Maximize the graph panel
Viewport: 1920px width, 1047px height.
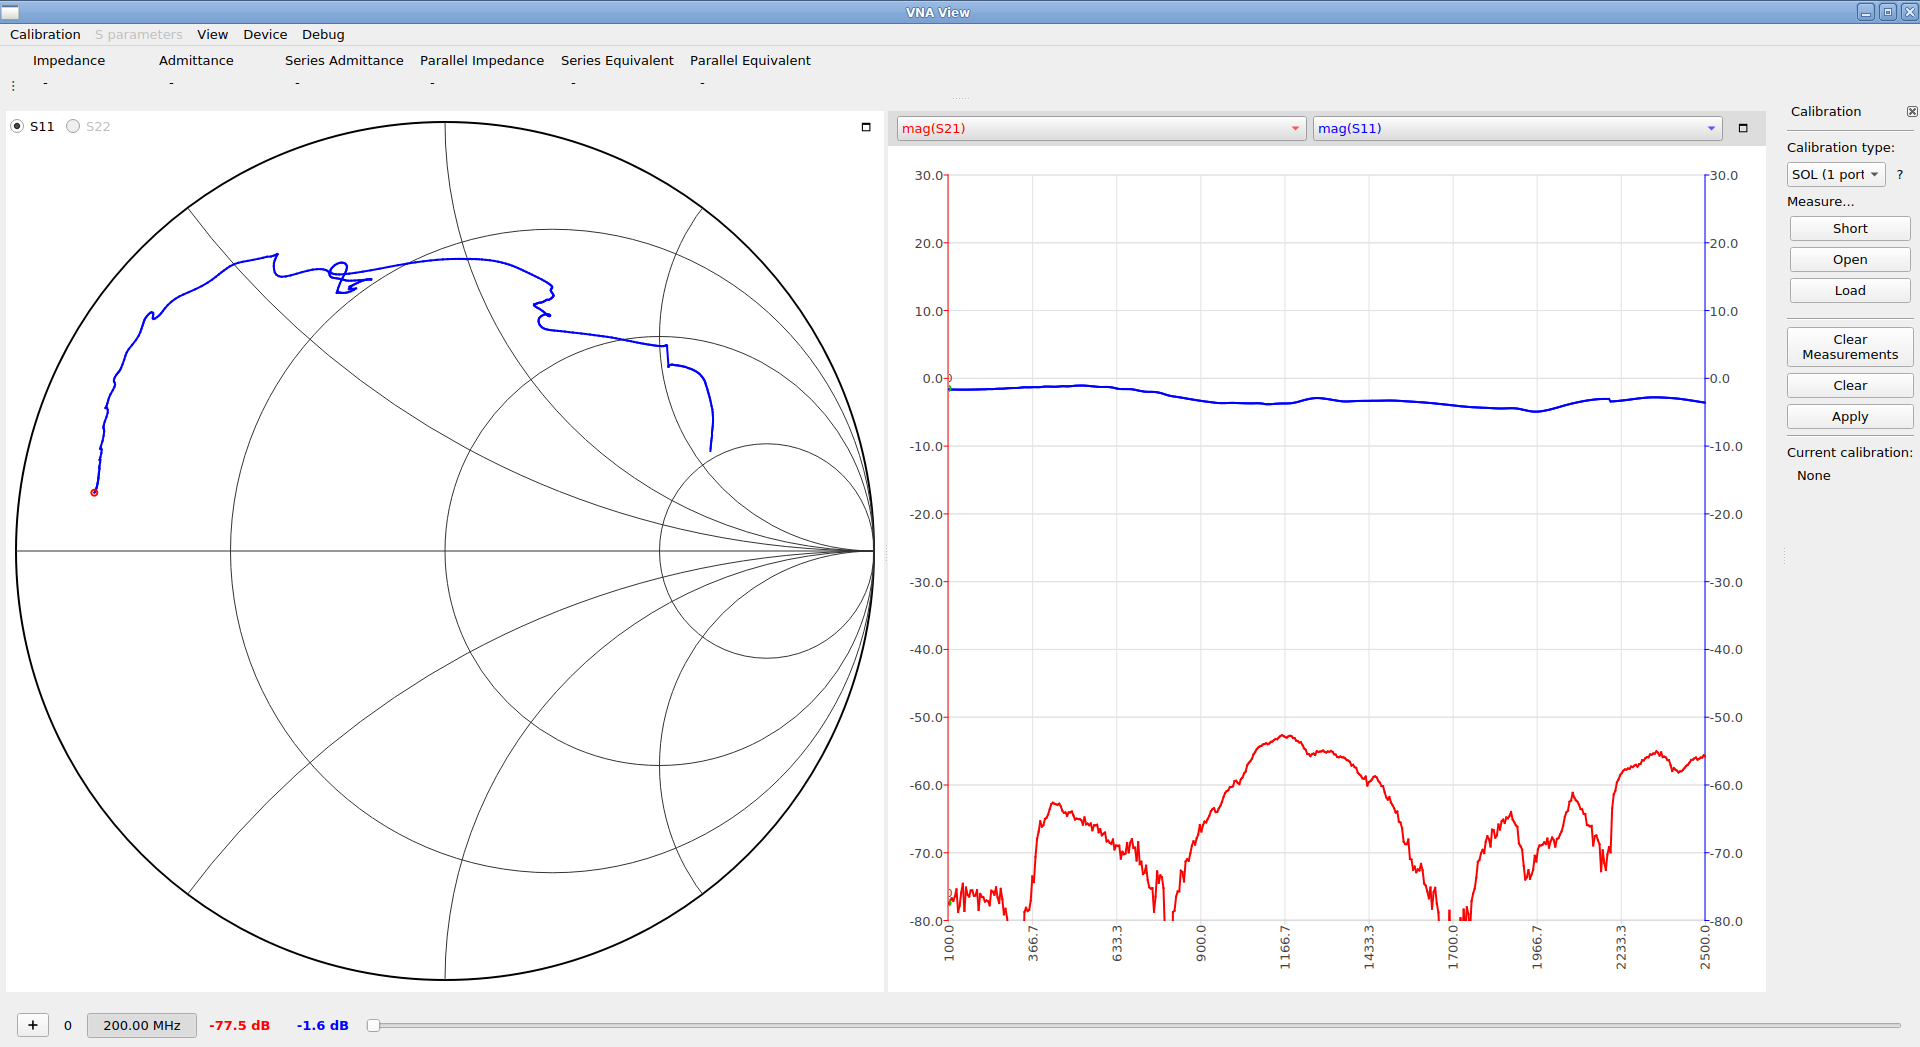point(1743,128)
